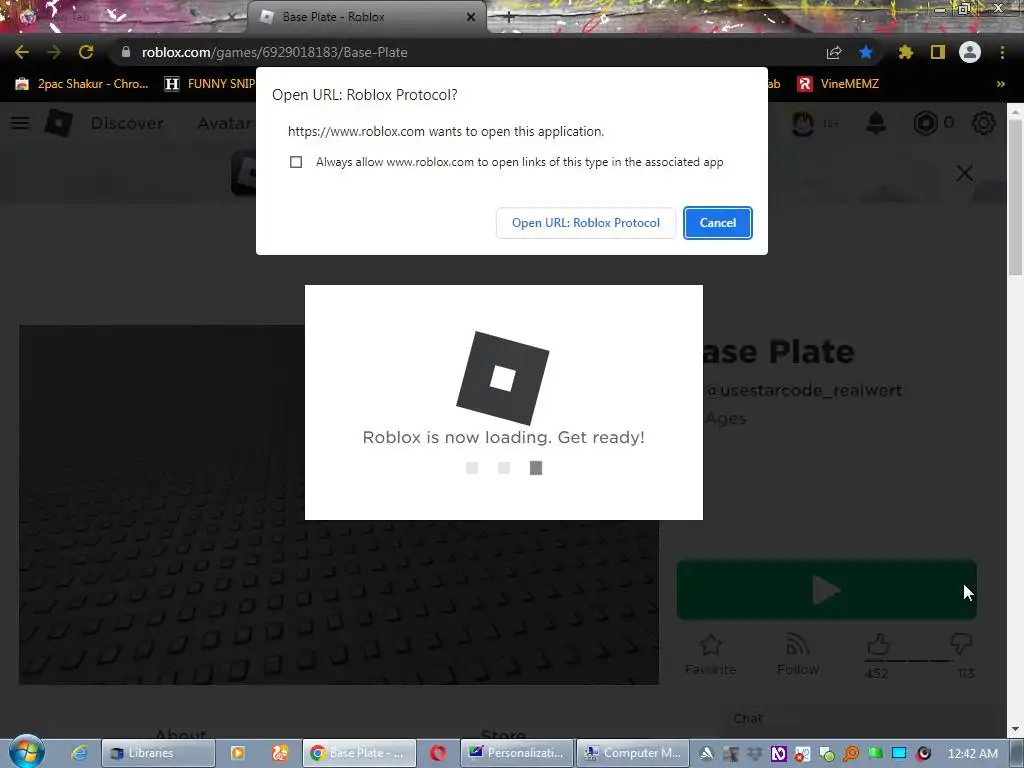This screenshot has height=768, width=1024.
Task: Open the Chrome profile avatar
Action: point(970,52)
